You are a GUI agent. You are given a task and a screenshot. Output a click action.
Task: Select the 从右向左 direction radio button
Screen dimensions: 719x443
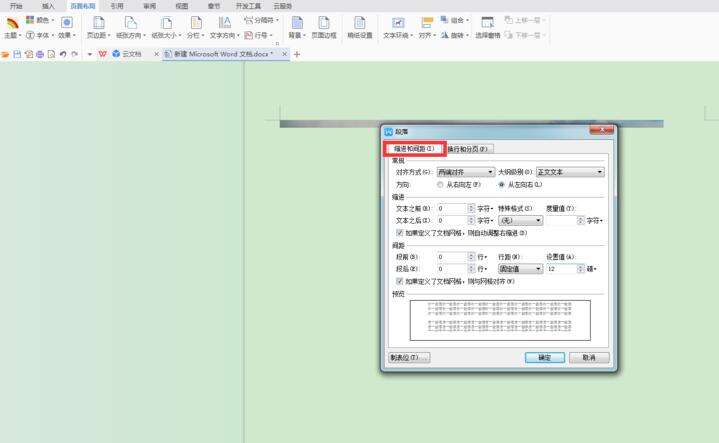click(440, 184)
